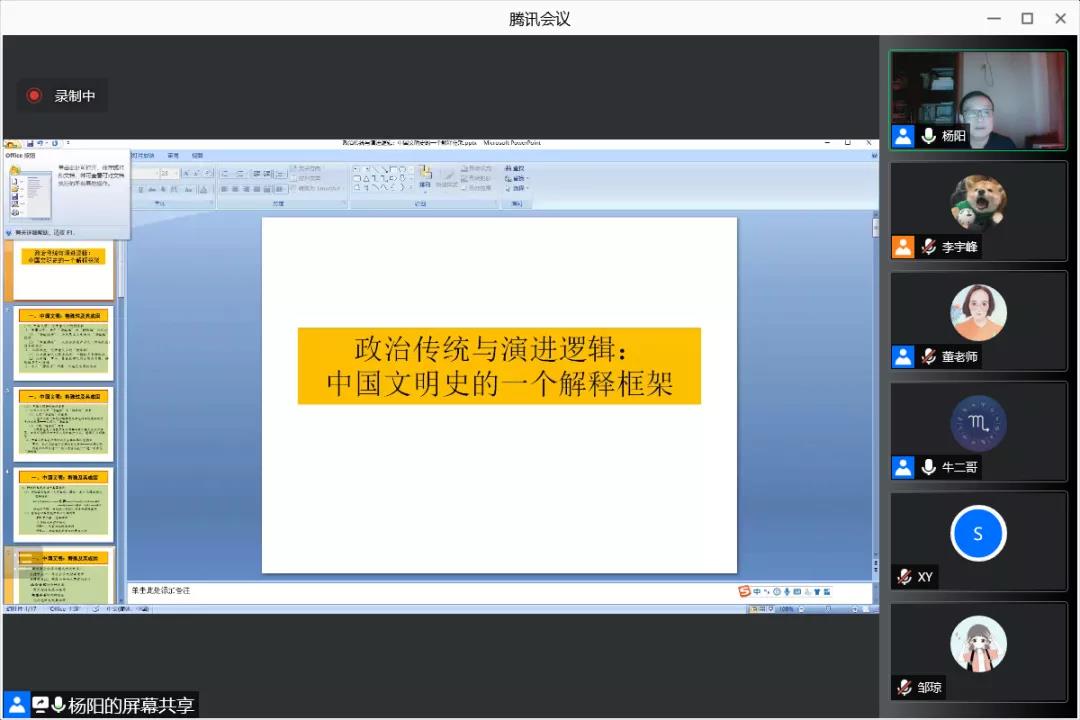Switch to the 幻灯片放映 ribbon tab
Viewport: 1080px width, 720px height.
[143, 156]
